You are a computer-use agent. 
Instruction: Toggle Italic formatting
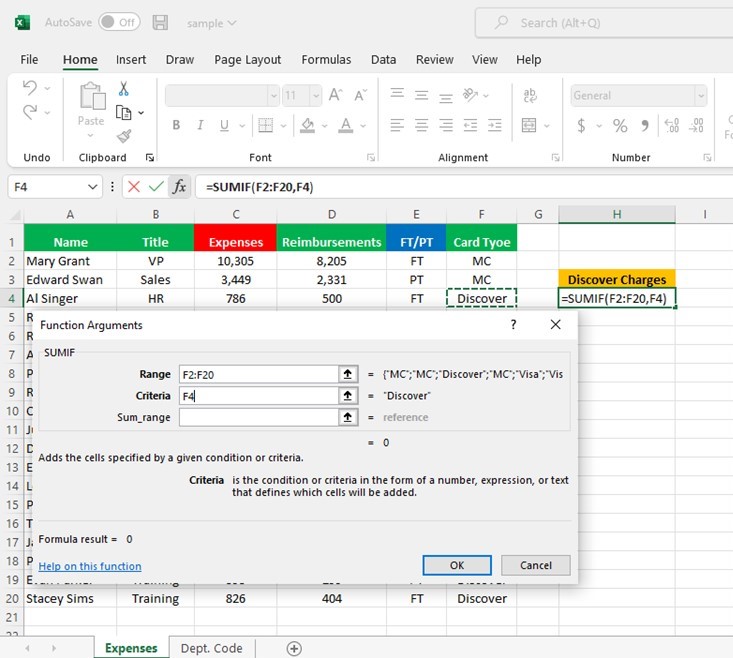(x=200, y=125)
